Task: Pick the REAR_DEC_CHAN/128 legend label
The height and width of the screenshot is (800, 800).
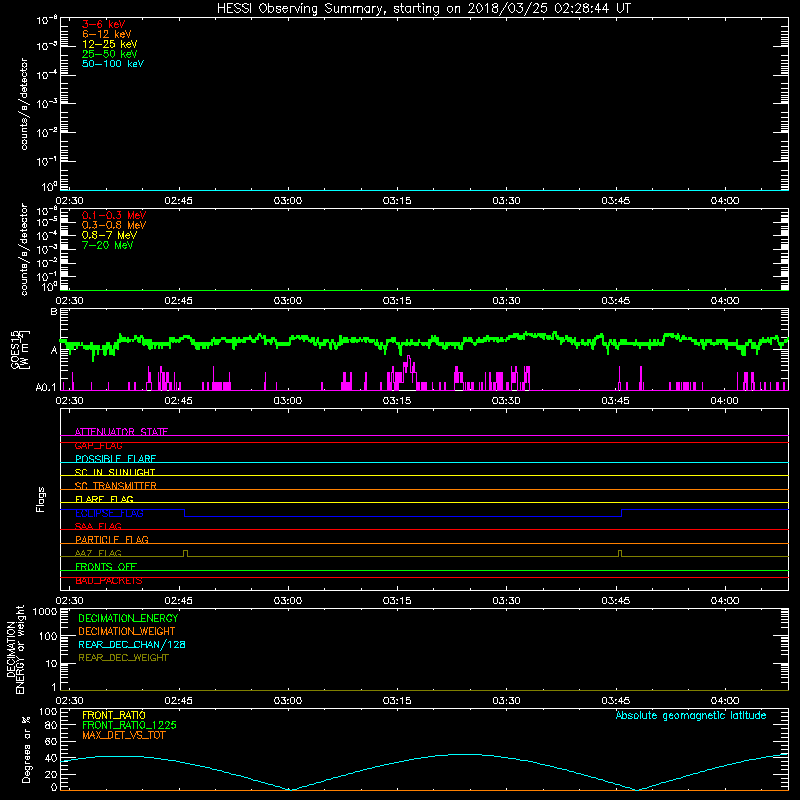Action: click(132, 644)
